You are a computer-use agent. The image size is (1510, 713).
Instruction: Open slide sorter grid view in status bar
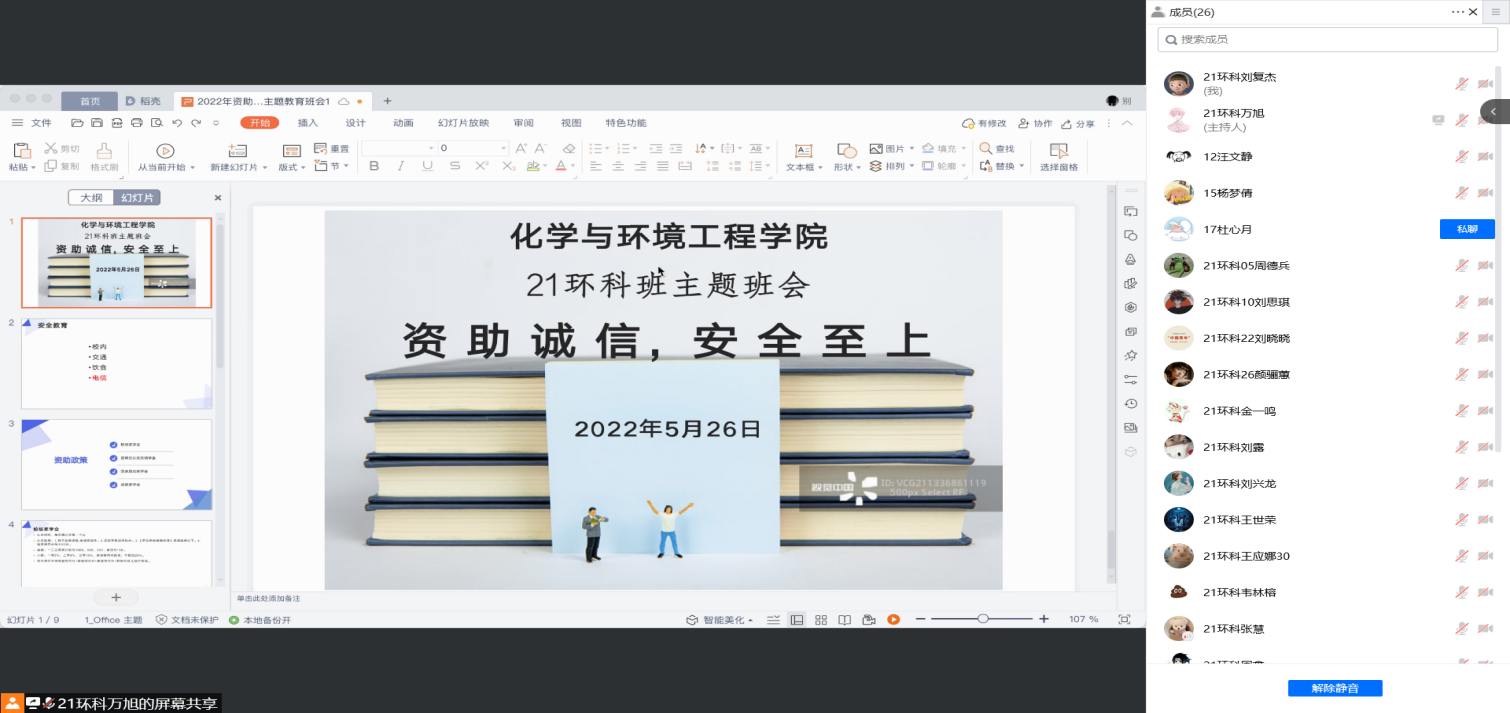[x=821, y=620]
